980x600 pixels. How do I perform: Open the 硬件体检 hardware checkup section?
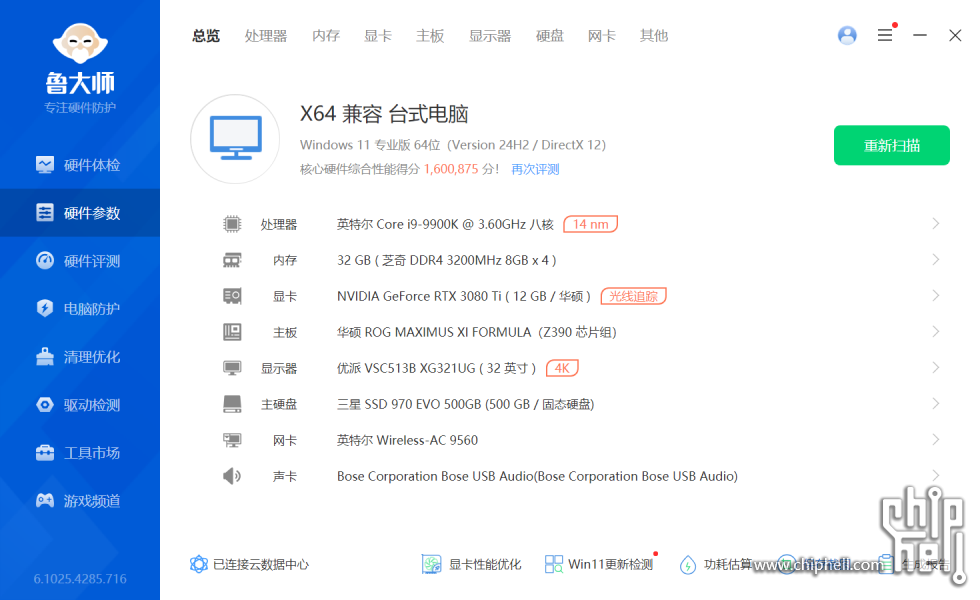(79, 165)
